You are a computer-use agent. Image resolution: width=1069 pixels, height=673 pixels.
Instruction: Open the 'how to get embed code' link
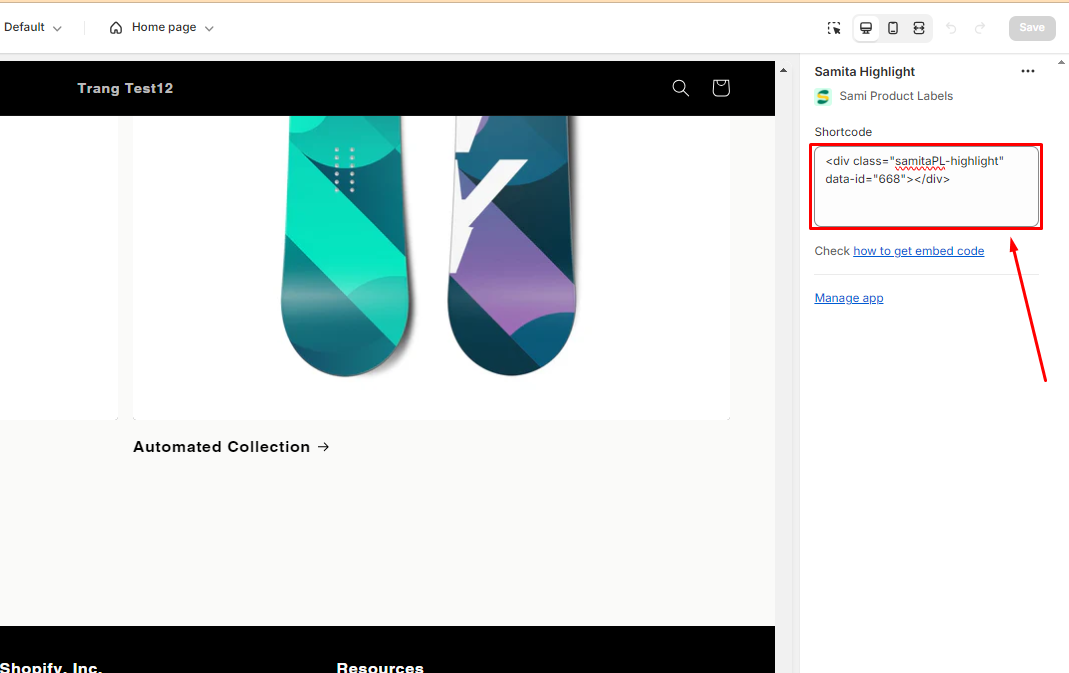pyautogui.click(x=918, y=251)
